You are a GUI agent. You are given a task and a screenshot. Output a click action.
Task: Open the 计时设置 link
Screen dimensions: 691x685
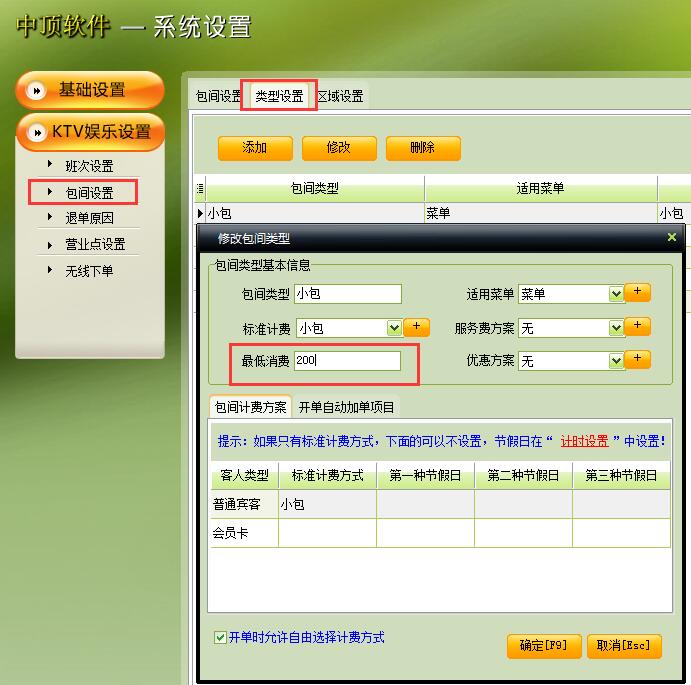tap(584, 441)
